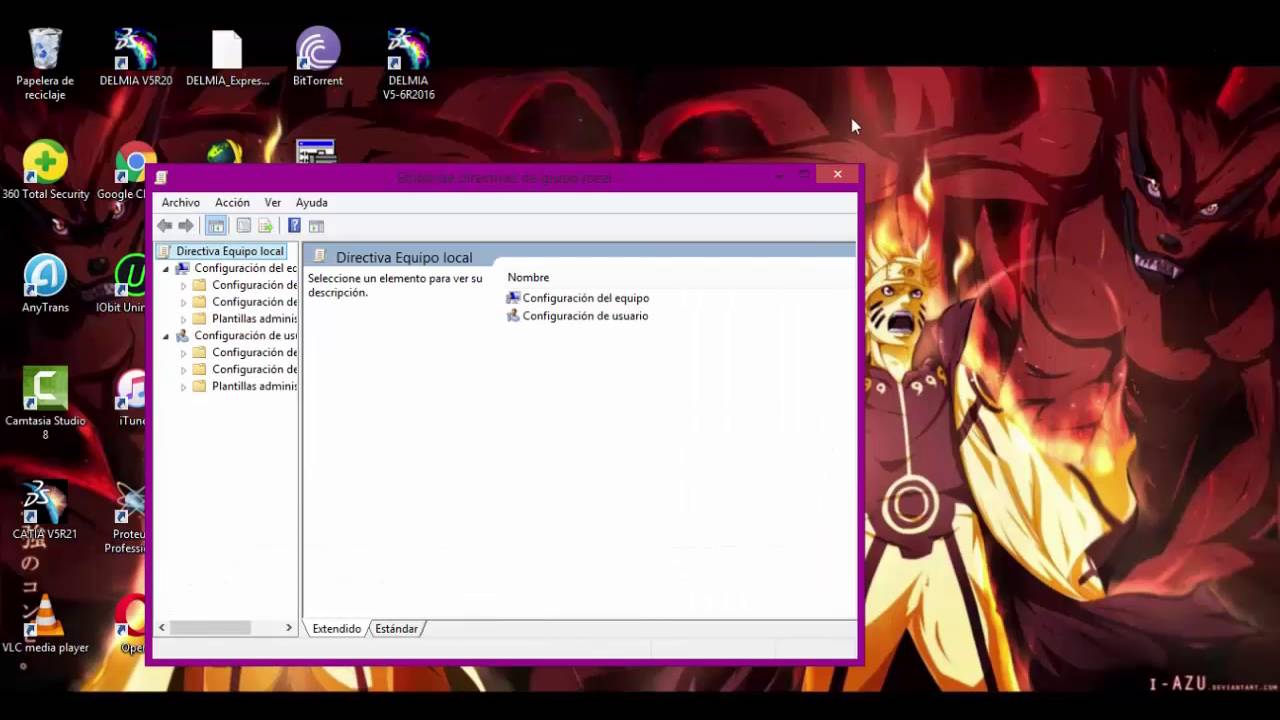The height and width of the screenshot is (720, 1280).
Task: Select Directiva Equipo local in the tree
Action: (230, 251)
